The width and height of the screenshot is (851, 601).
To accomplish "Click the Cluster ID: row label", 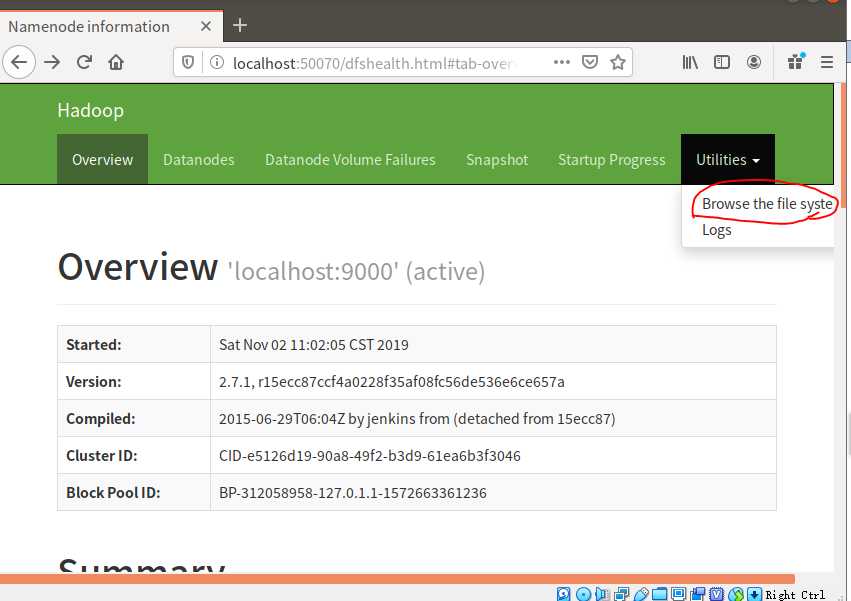I will point(101,456).
